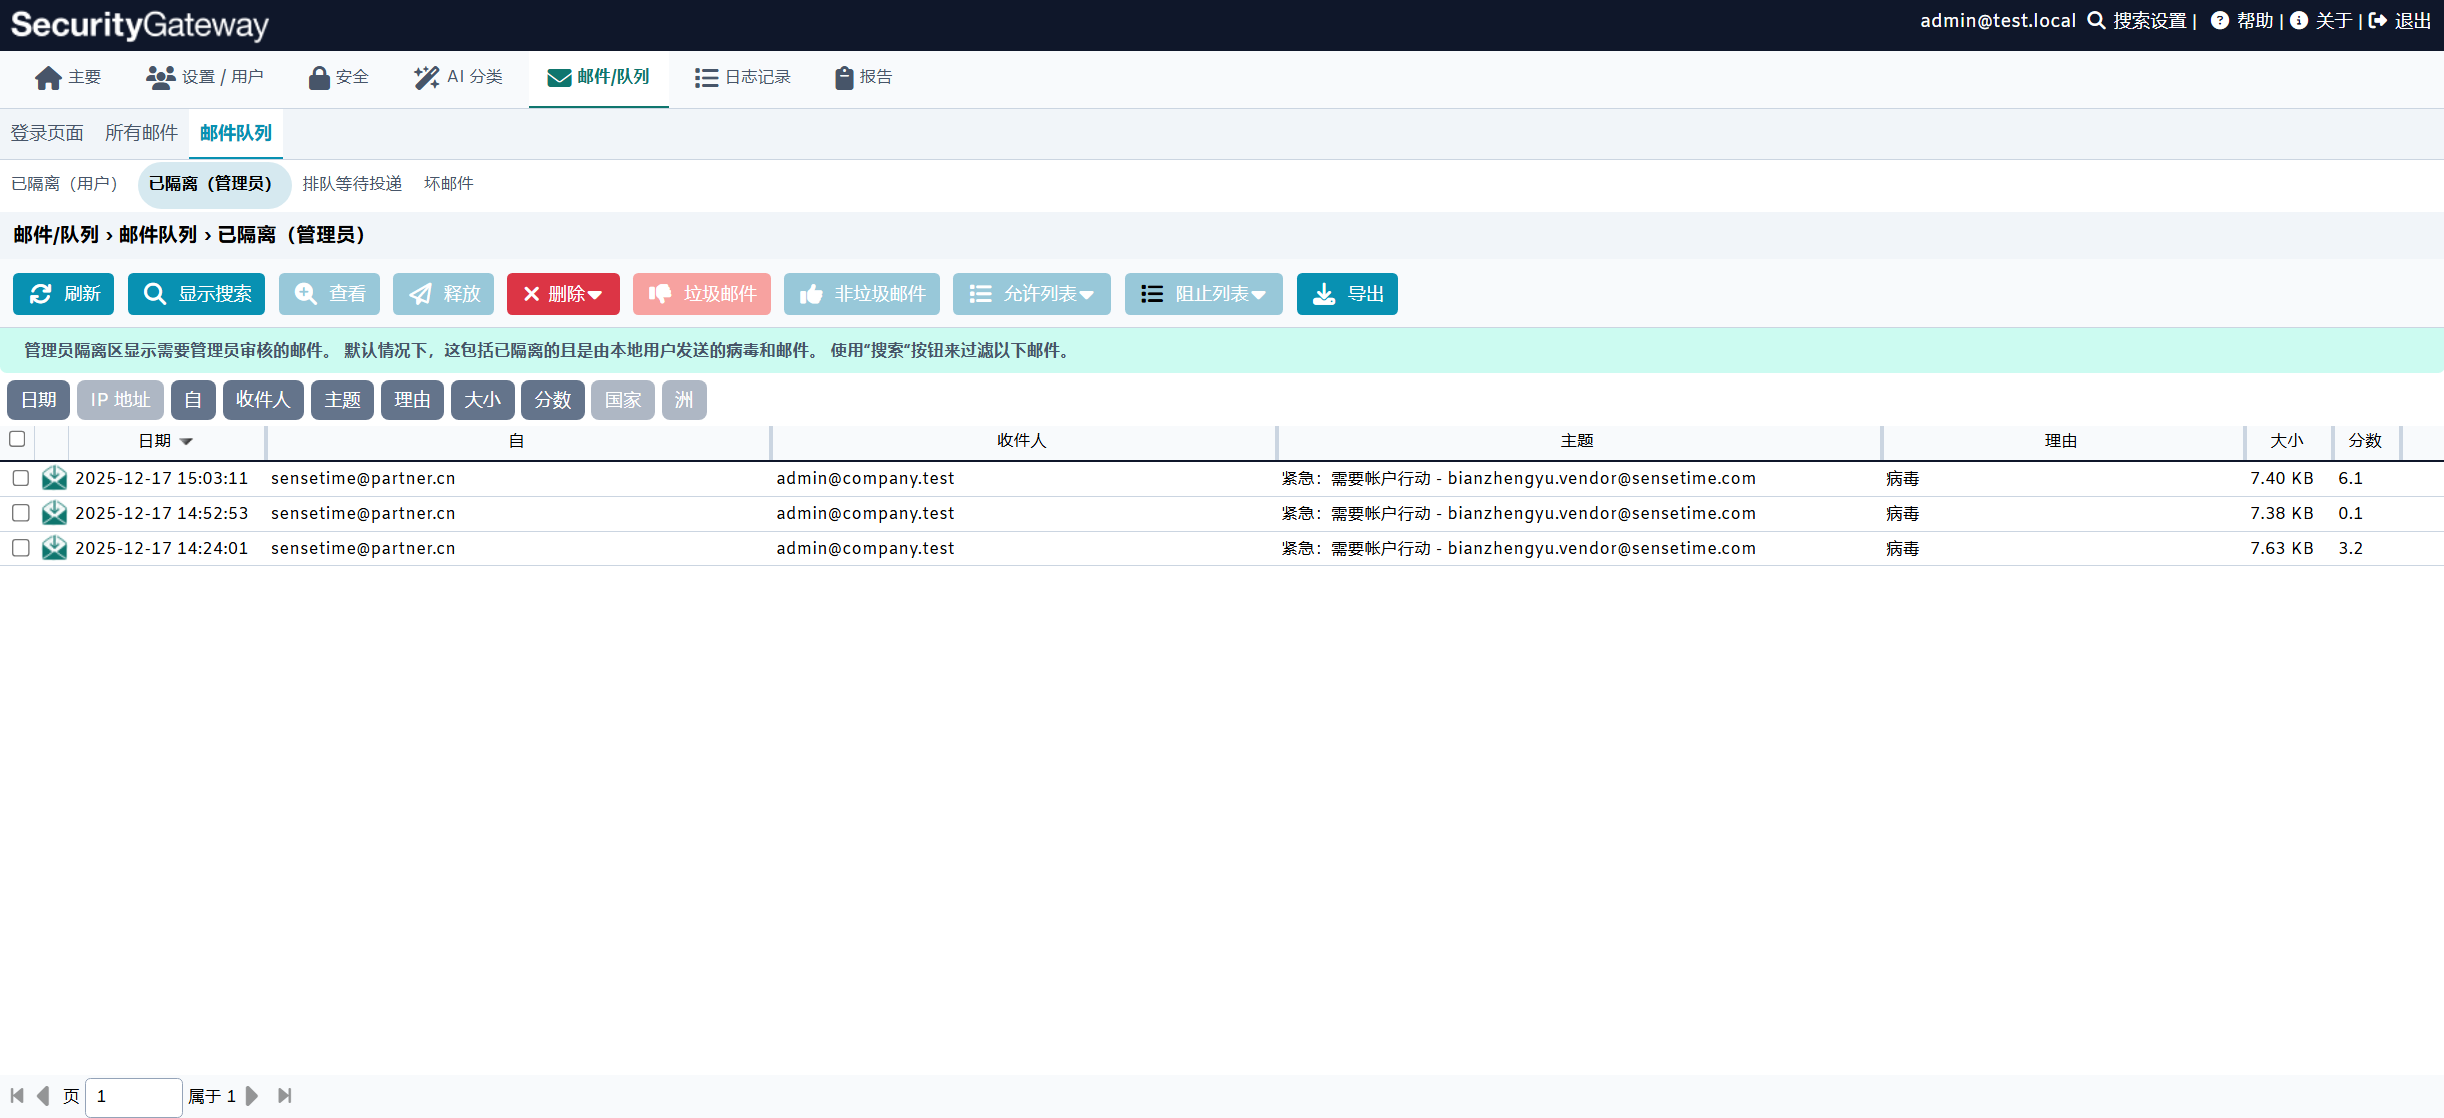This screenshot has width=2444, height=1118.
Task: Click the page number input field
Action: pyautogui.click(x=134, y=1097)
